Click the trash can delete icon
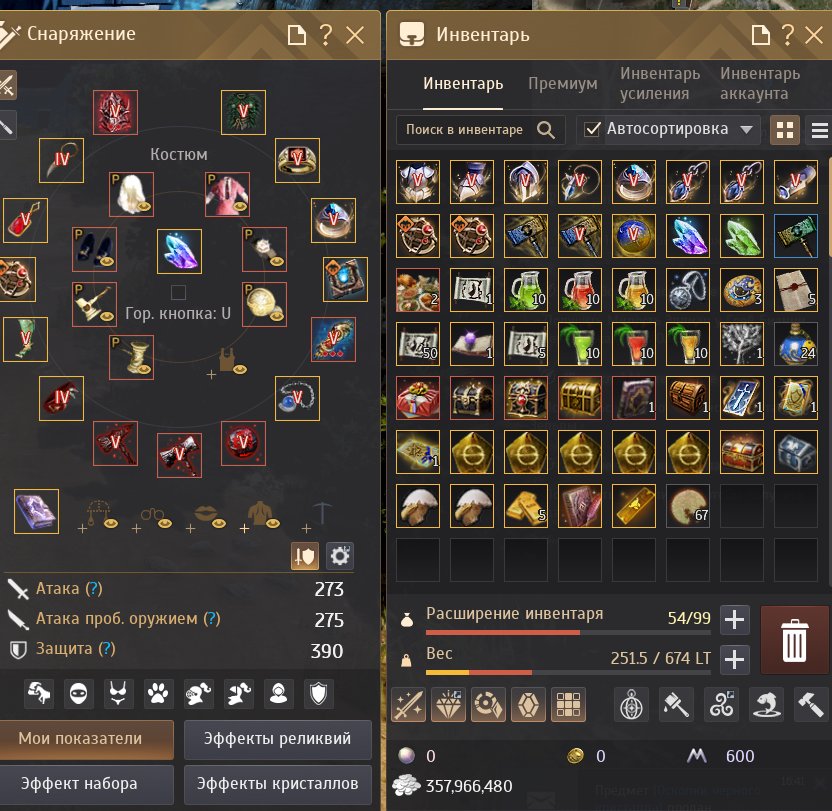The image size is (832, 811). point(794,640)
